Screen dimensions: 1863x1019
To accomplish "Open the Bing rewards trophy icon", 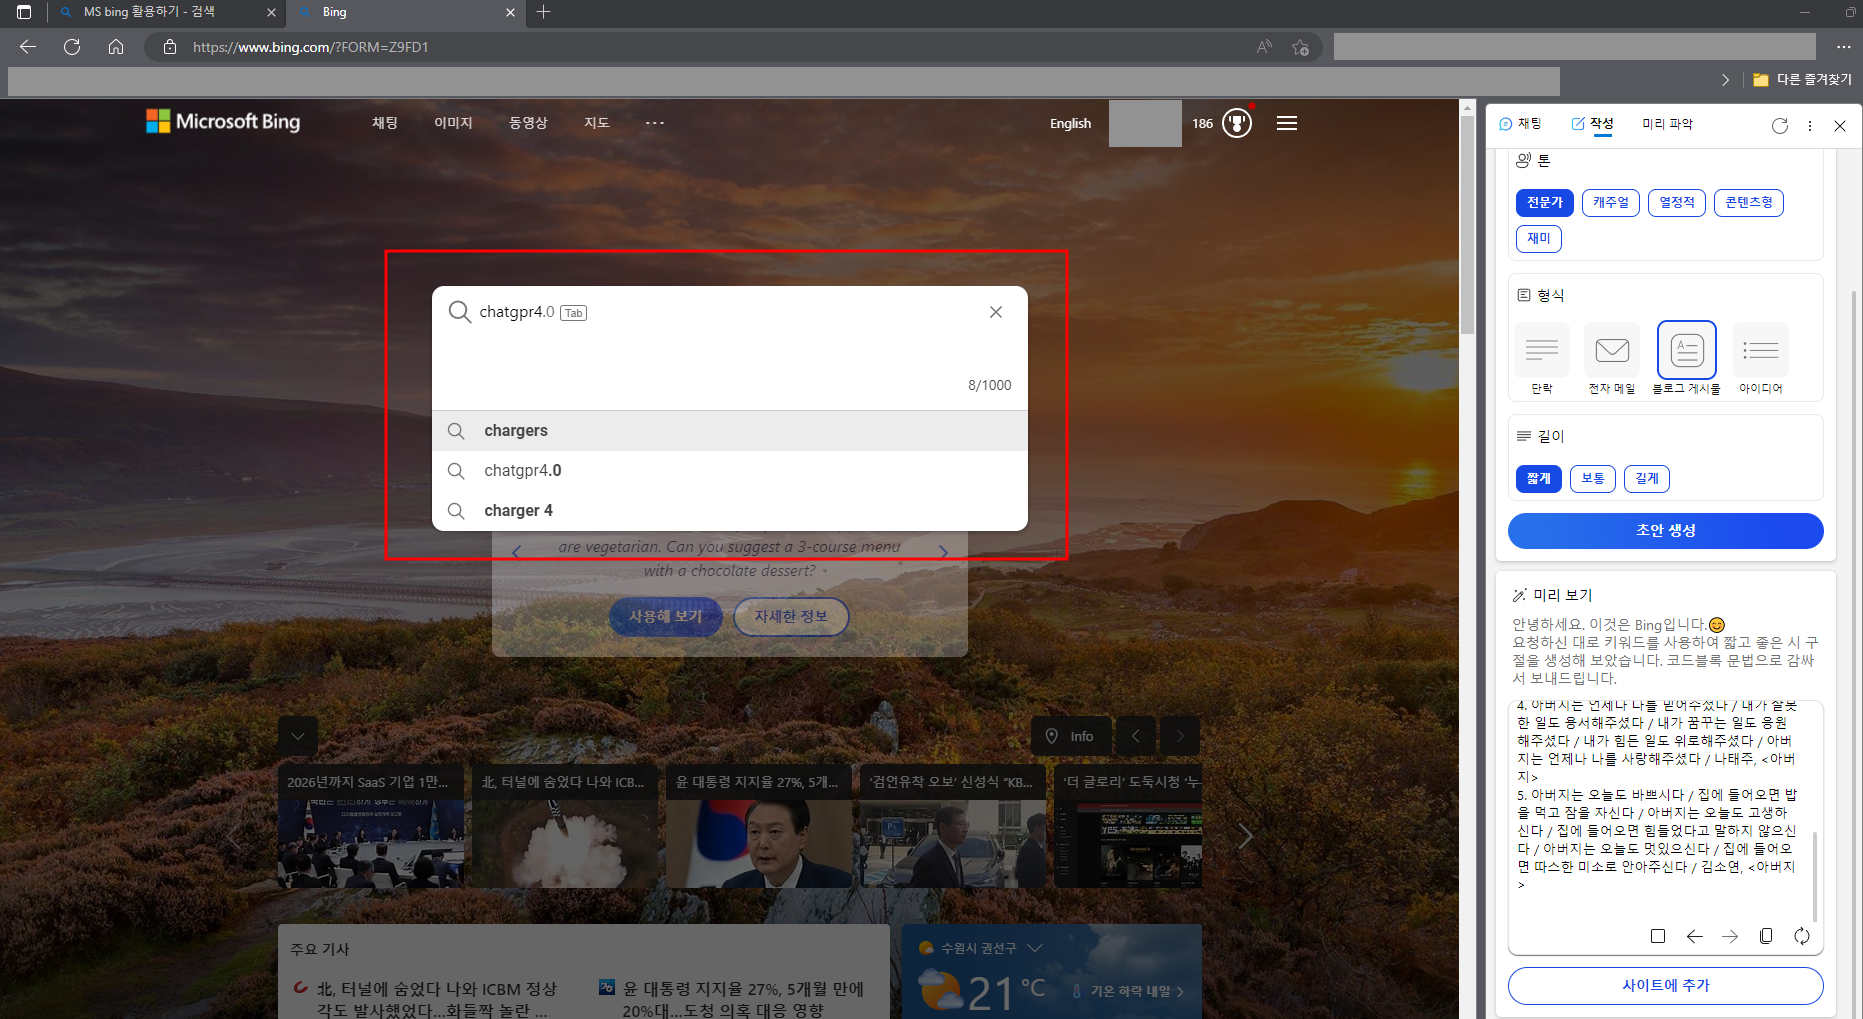I will pyautogui.click(x=1237, y=123).
